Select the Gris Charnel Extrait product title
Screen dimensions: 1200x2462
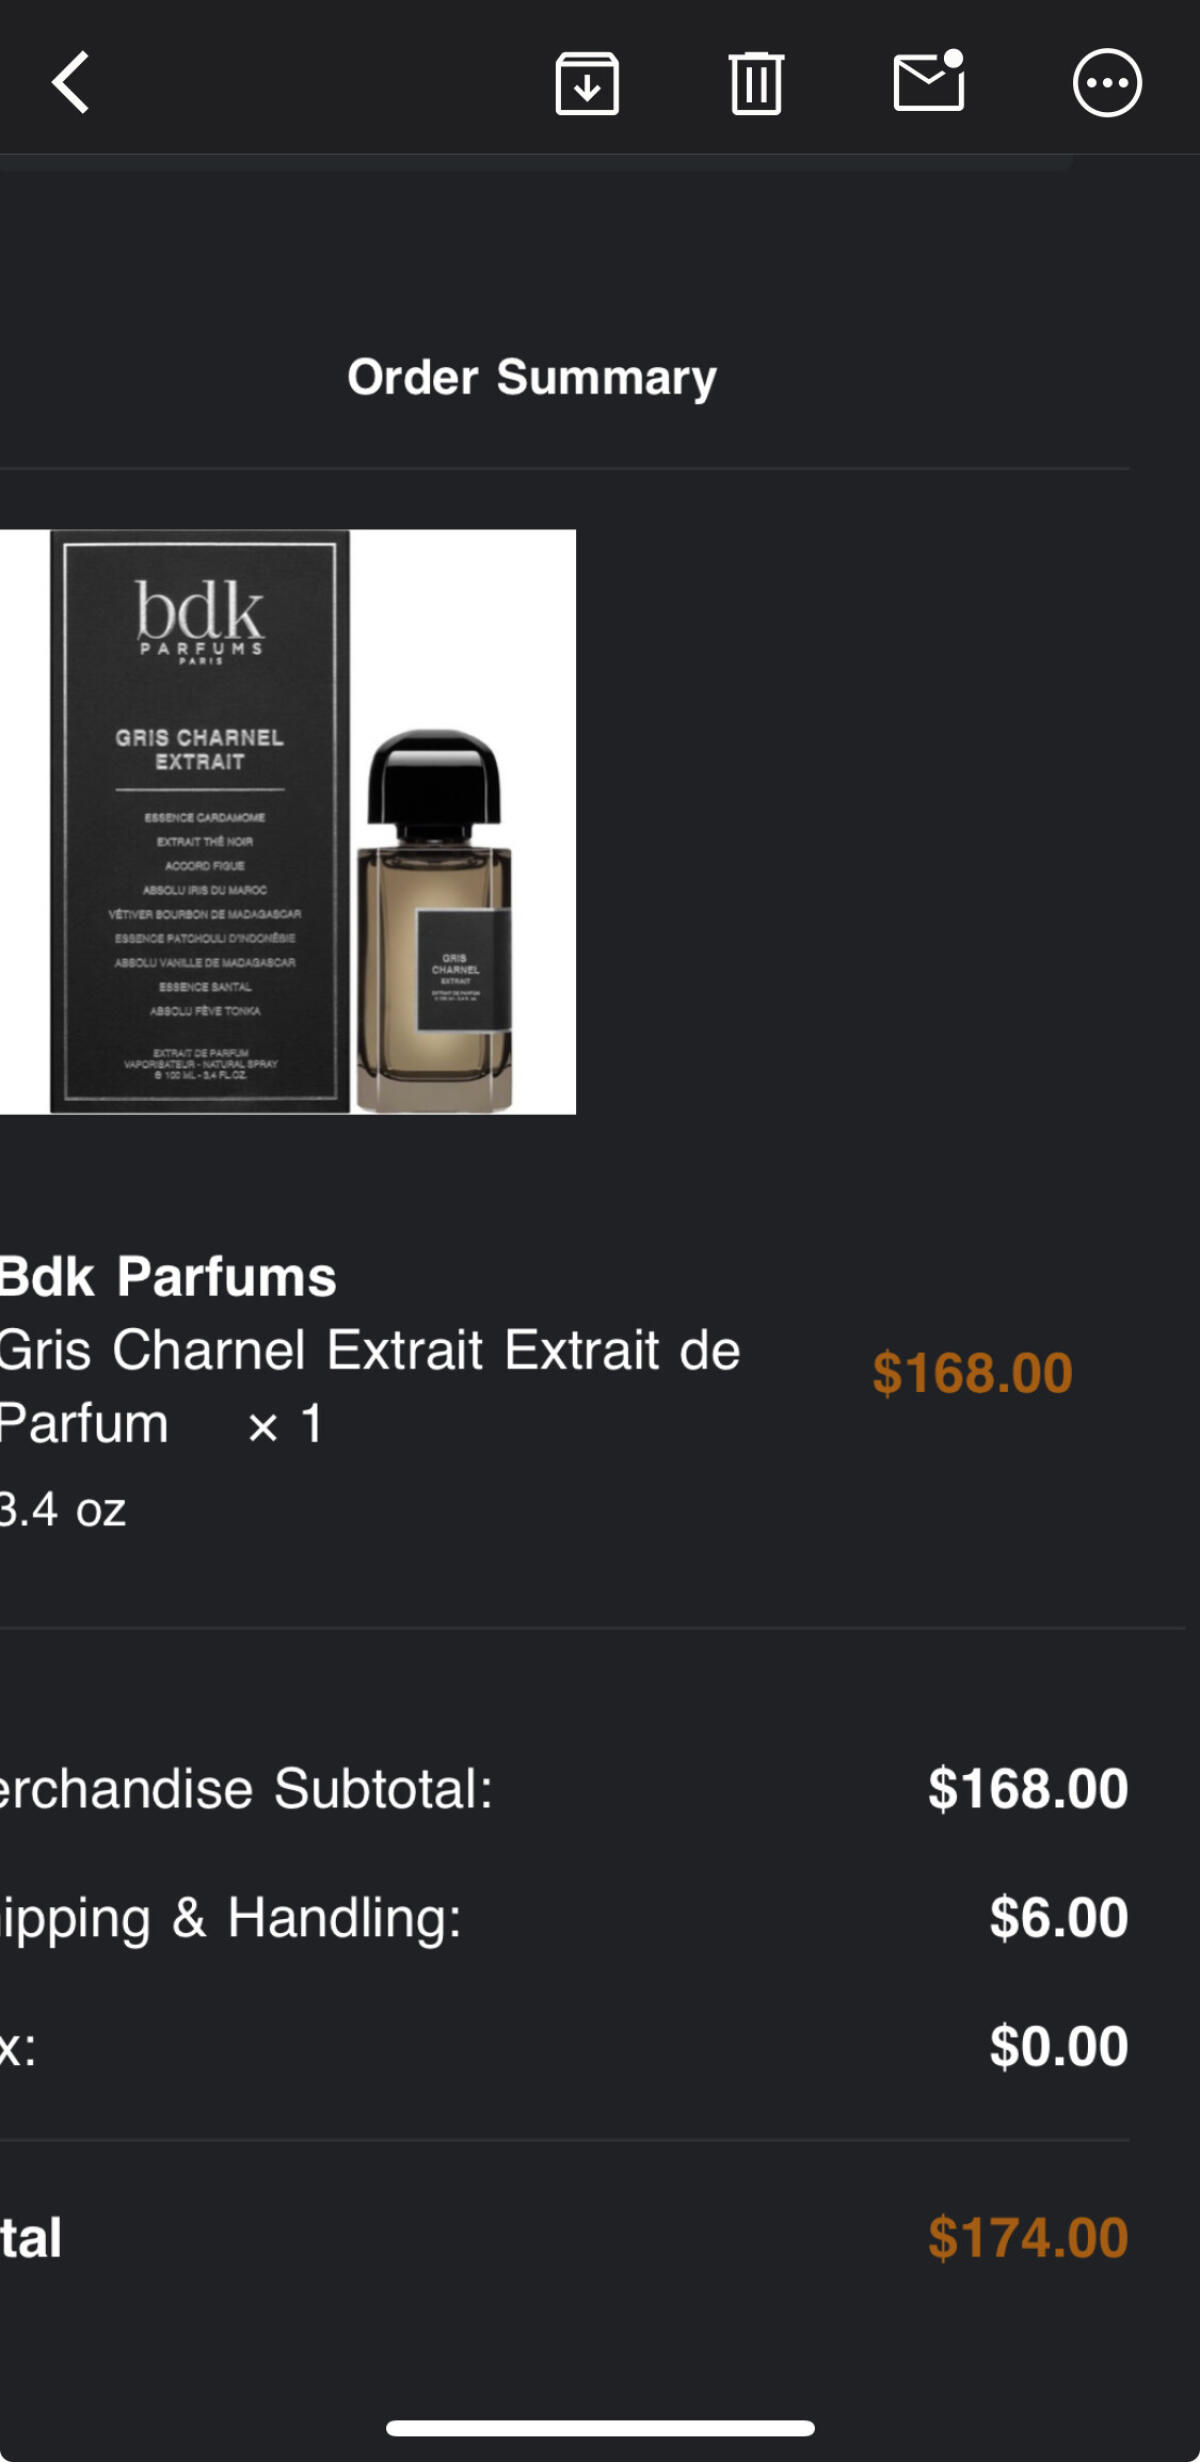tap(370, 1386)
